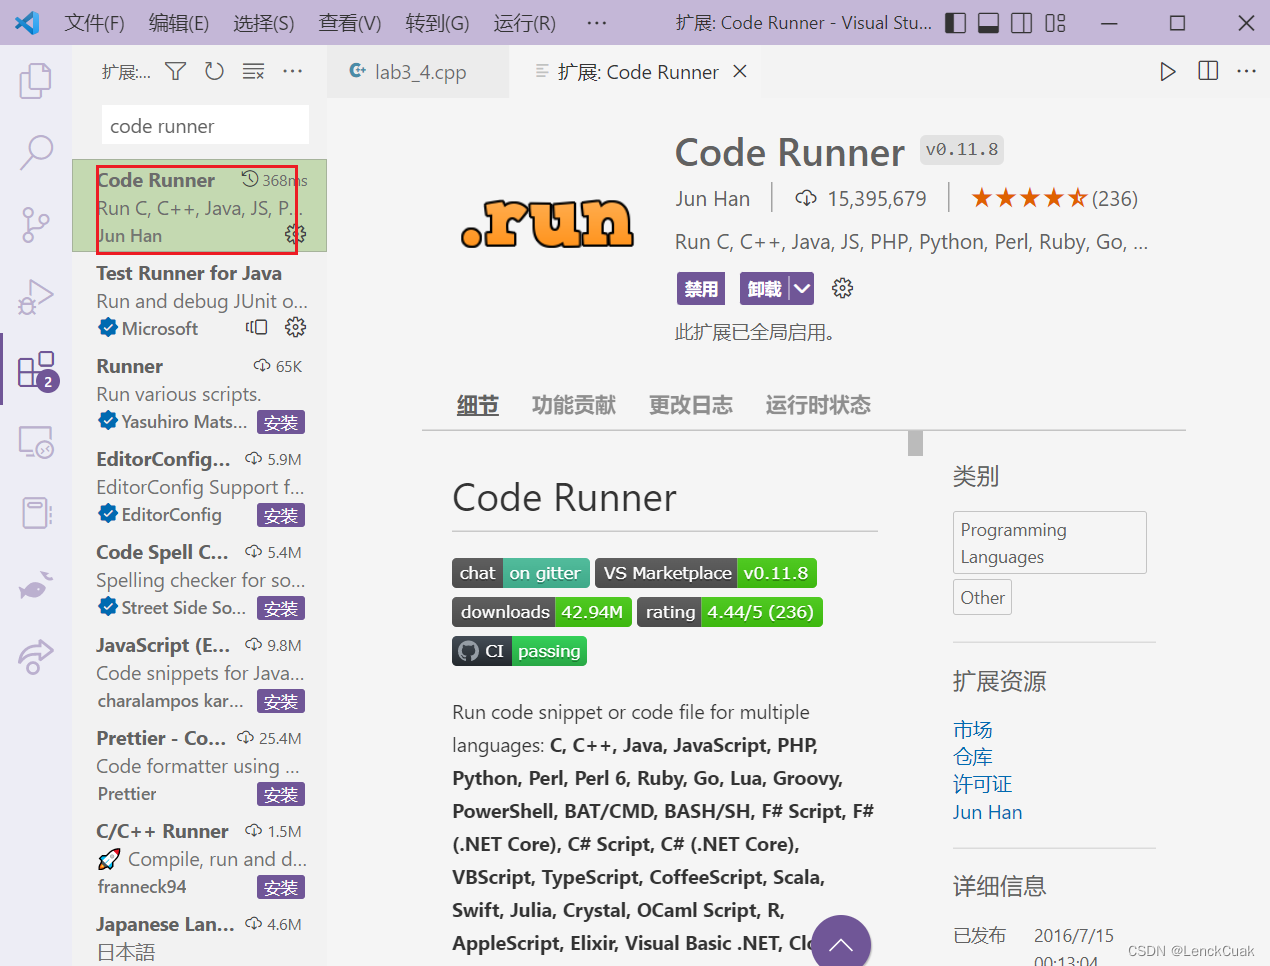Open editor more actions ellipsis

click(x=1246, y=71)
